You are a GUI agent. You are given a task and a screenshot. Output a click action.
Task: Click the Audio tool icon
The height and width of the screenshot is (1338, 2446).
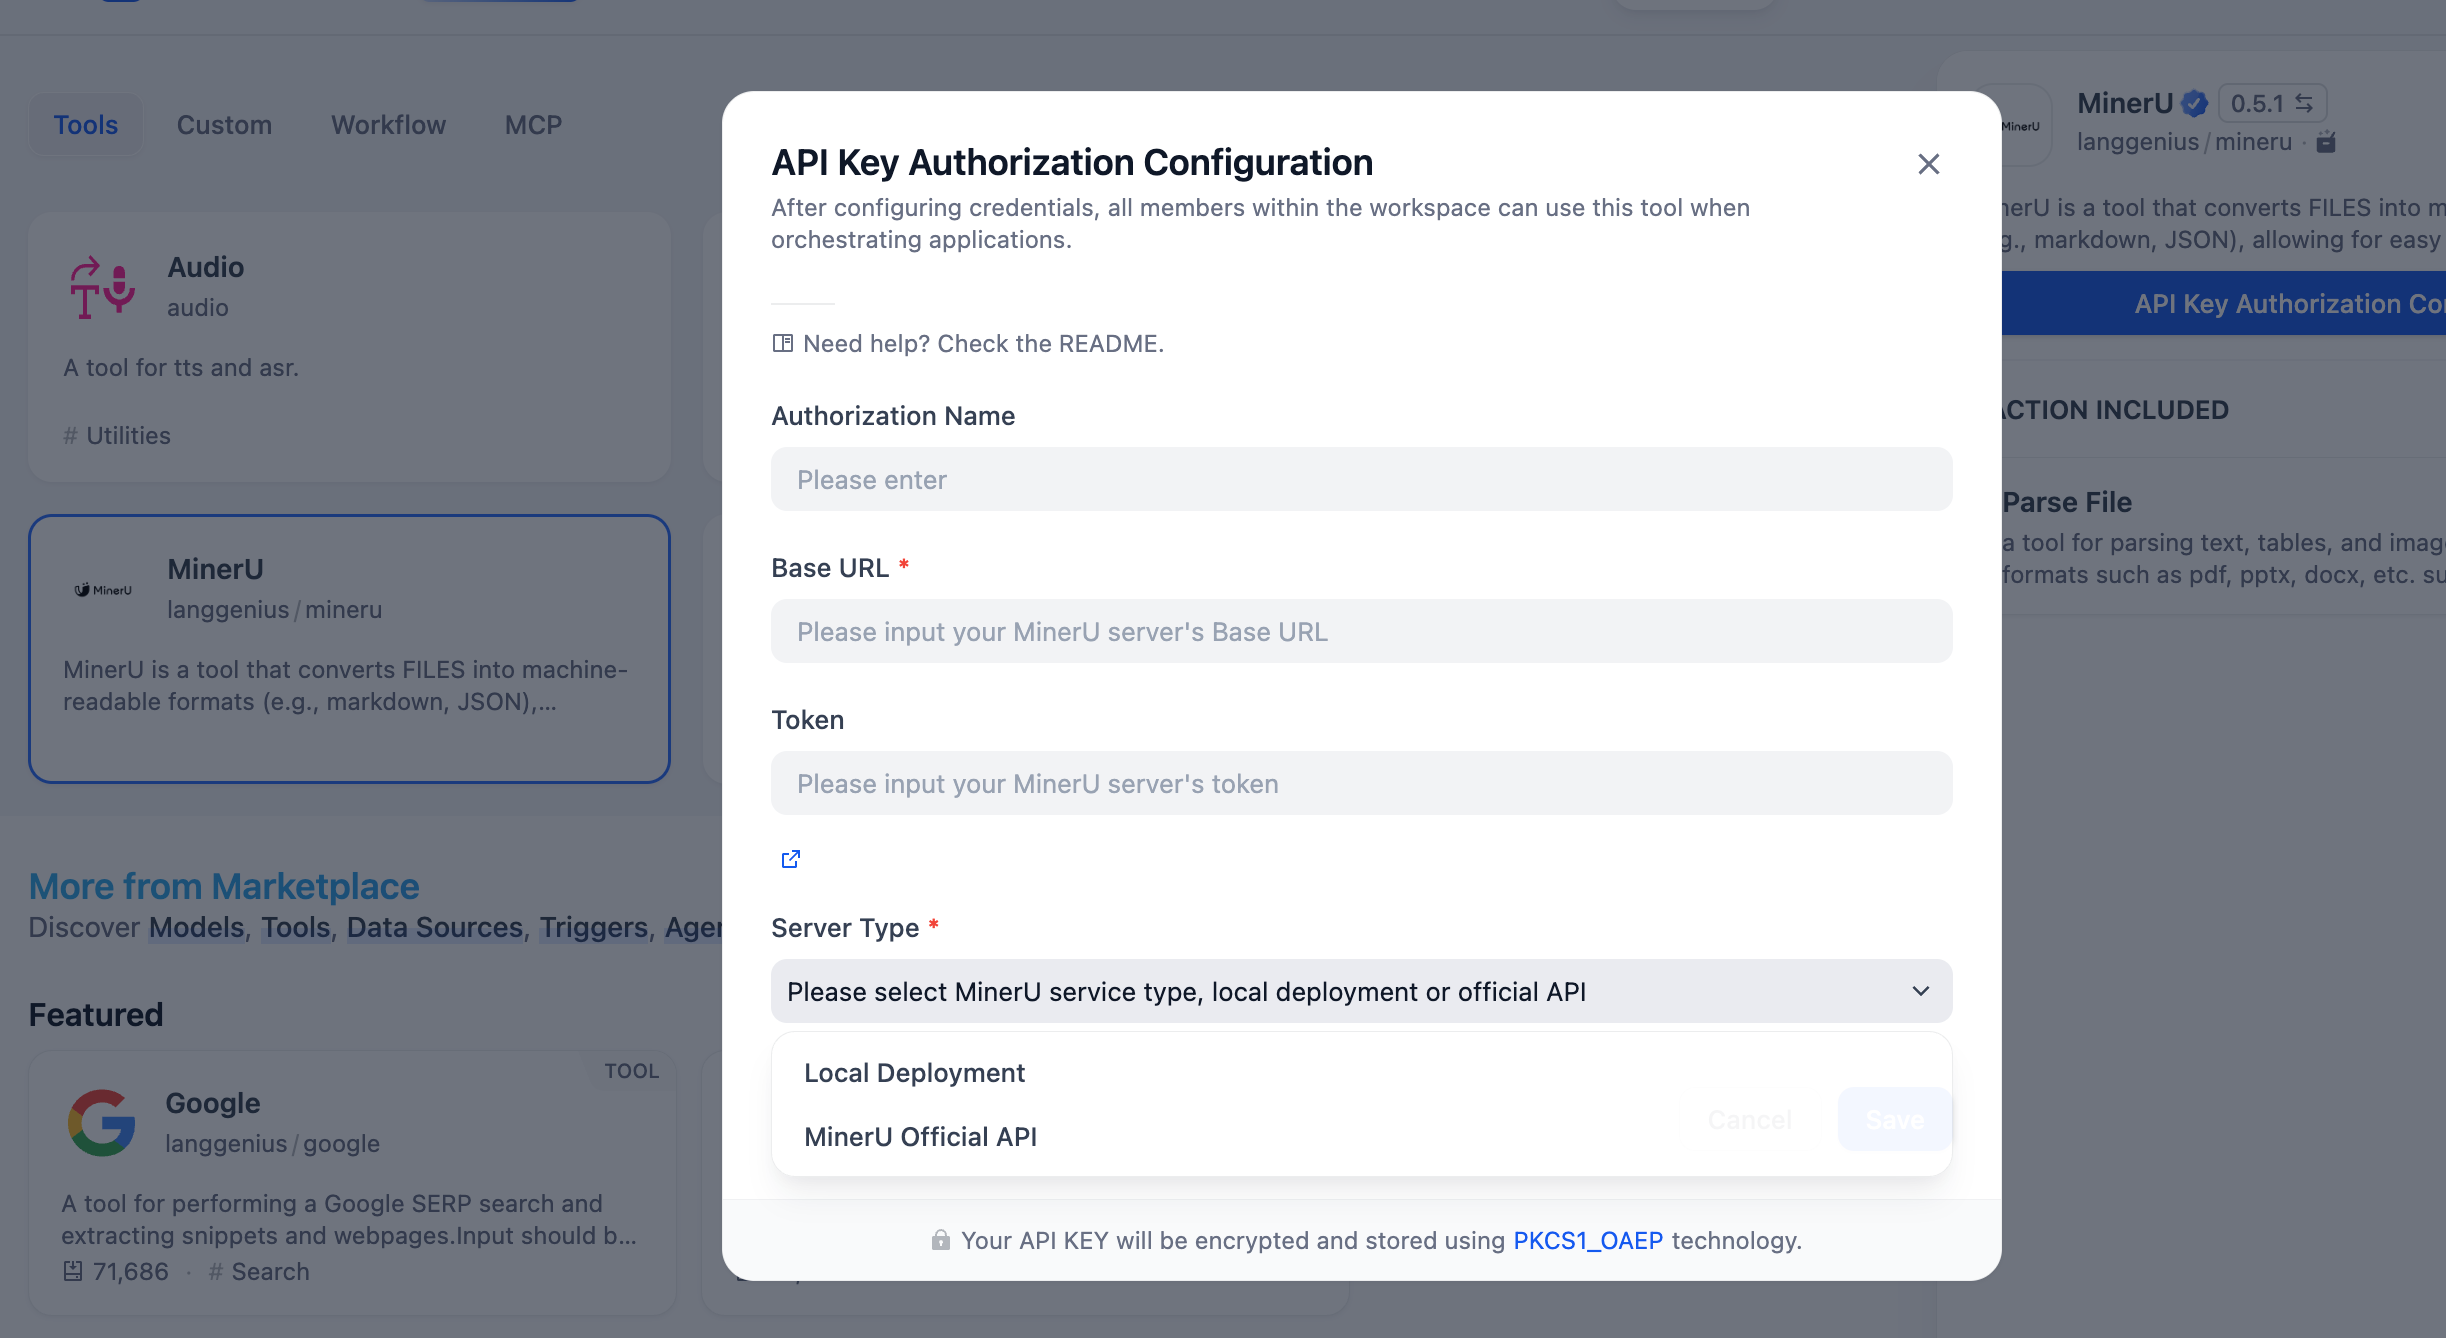point(102,287)
